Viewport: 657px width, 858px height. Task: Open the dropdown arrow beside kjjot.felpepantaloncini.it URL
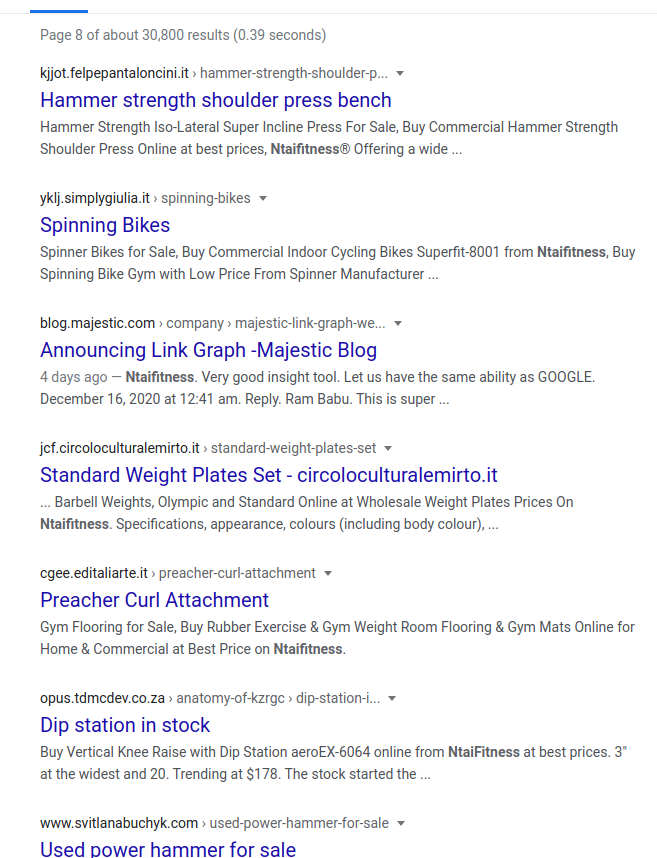(x=400, y=73)
